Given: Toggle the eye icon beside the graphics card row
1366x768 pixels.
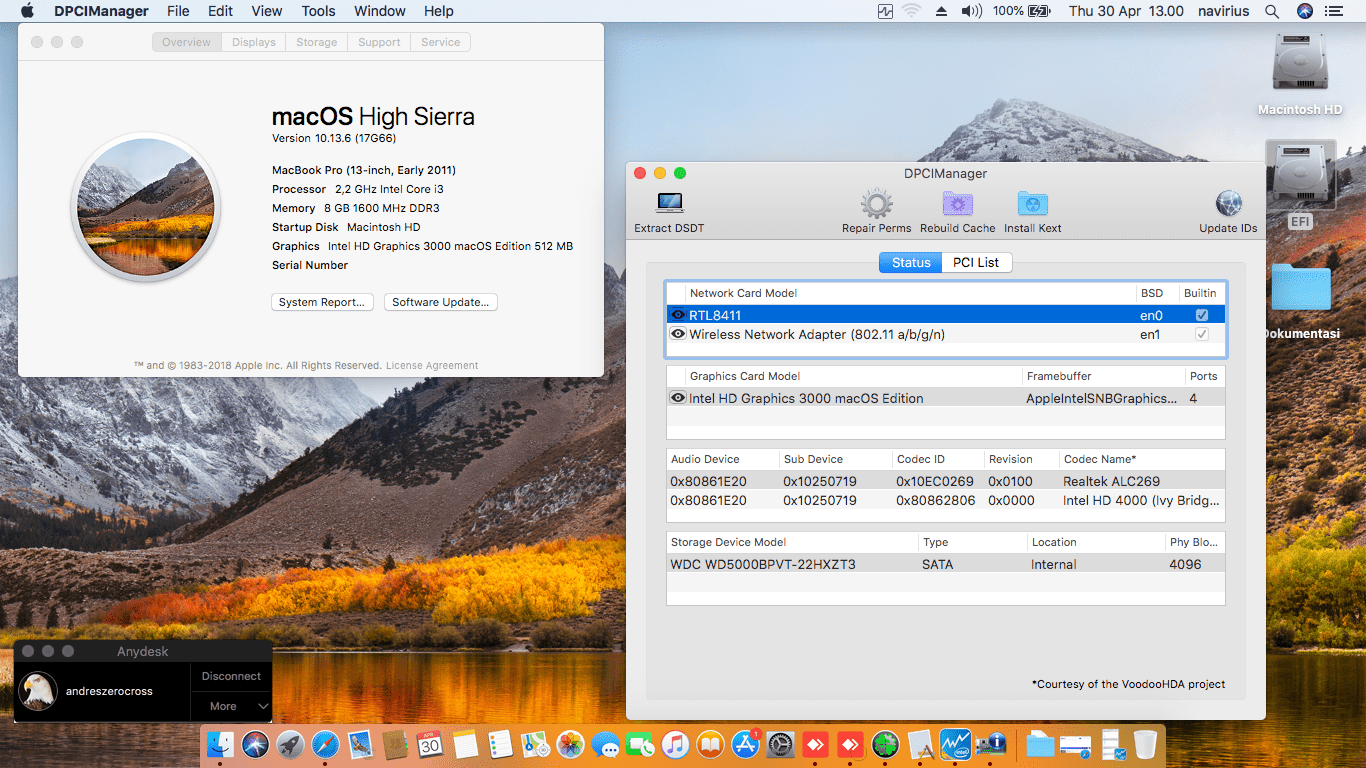Looking at the screenshot, I should point(678,398).
